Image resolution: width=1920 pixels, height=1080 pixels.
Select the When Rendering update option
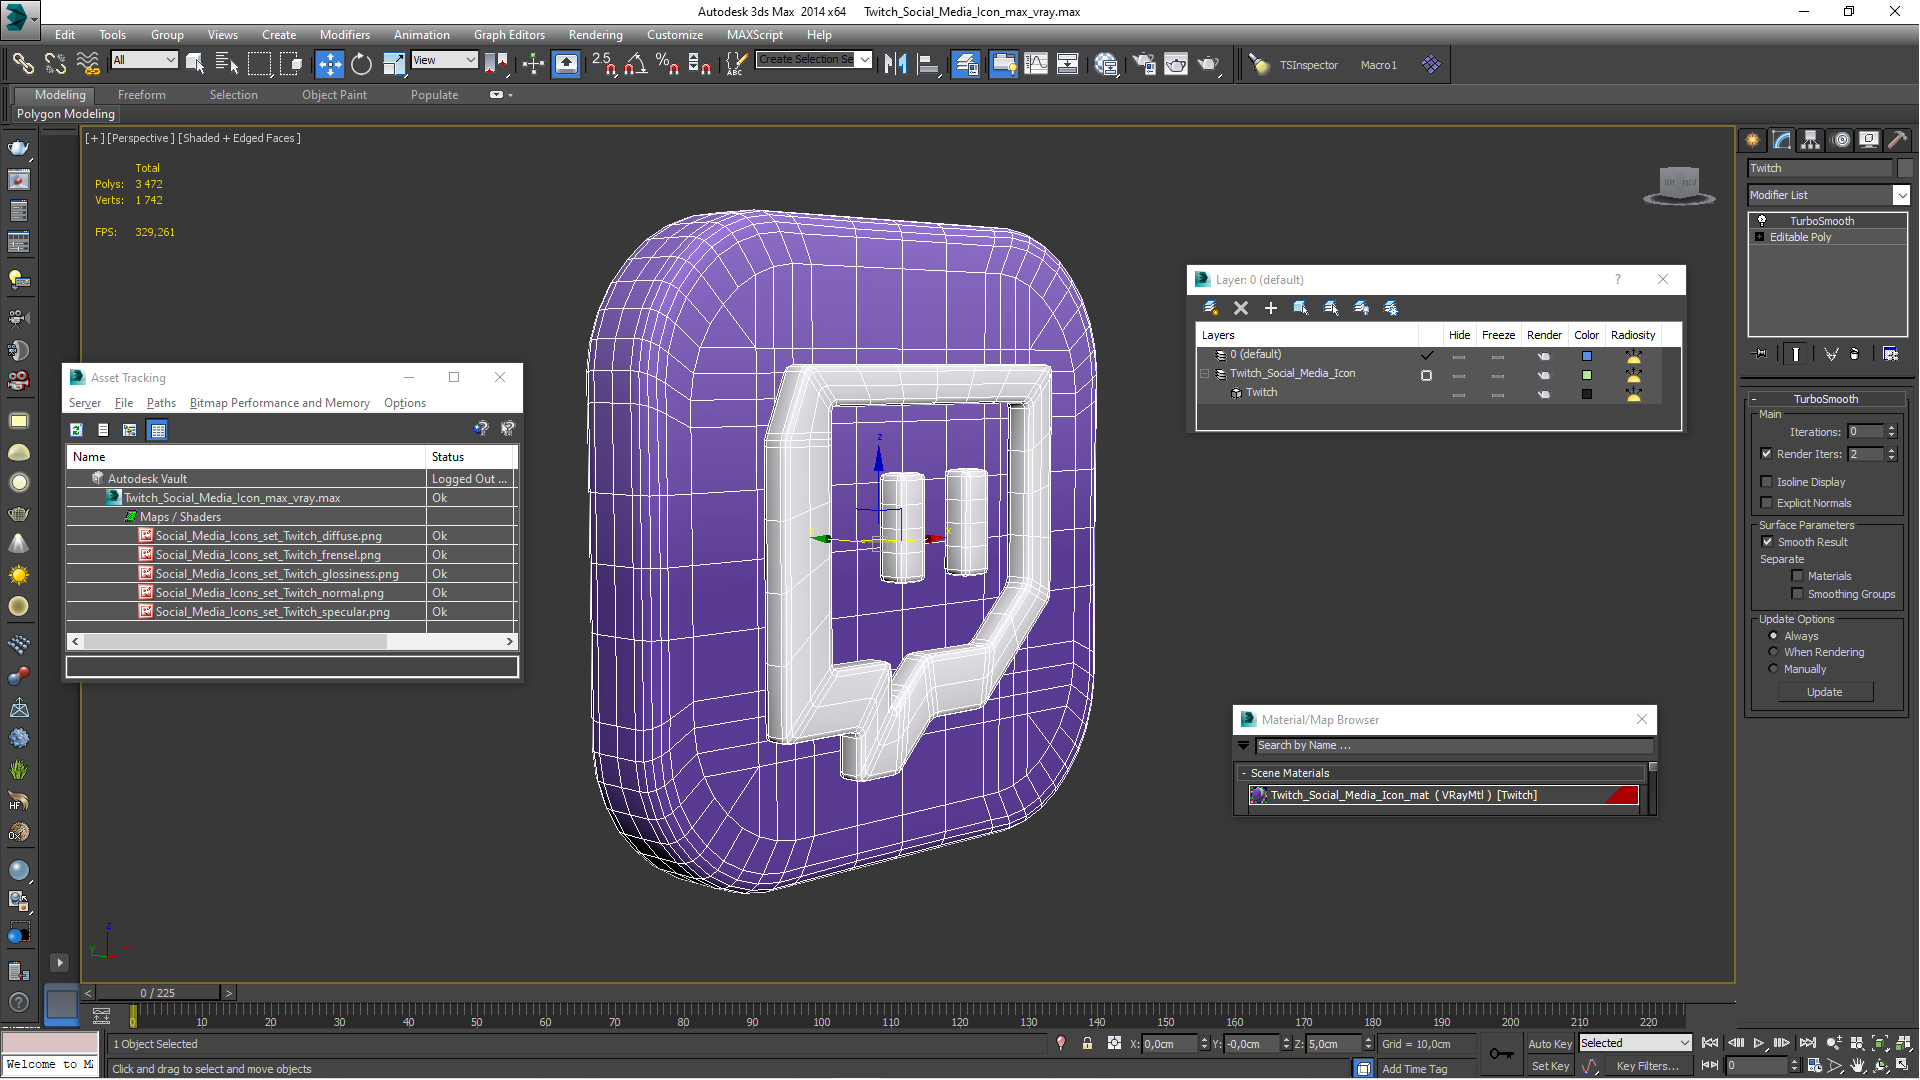(x=1774, y=652)
